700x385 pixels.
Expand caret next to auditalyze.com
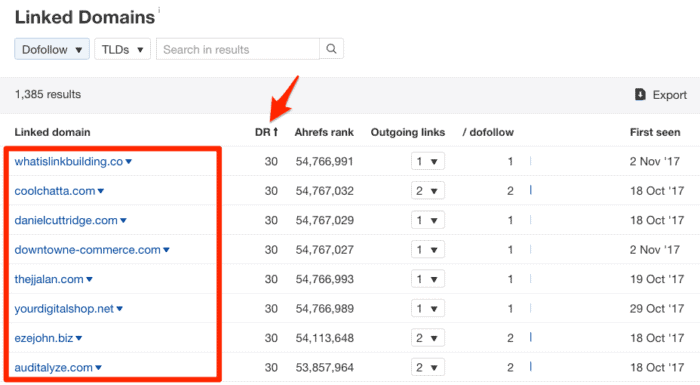click(98, 368)
